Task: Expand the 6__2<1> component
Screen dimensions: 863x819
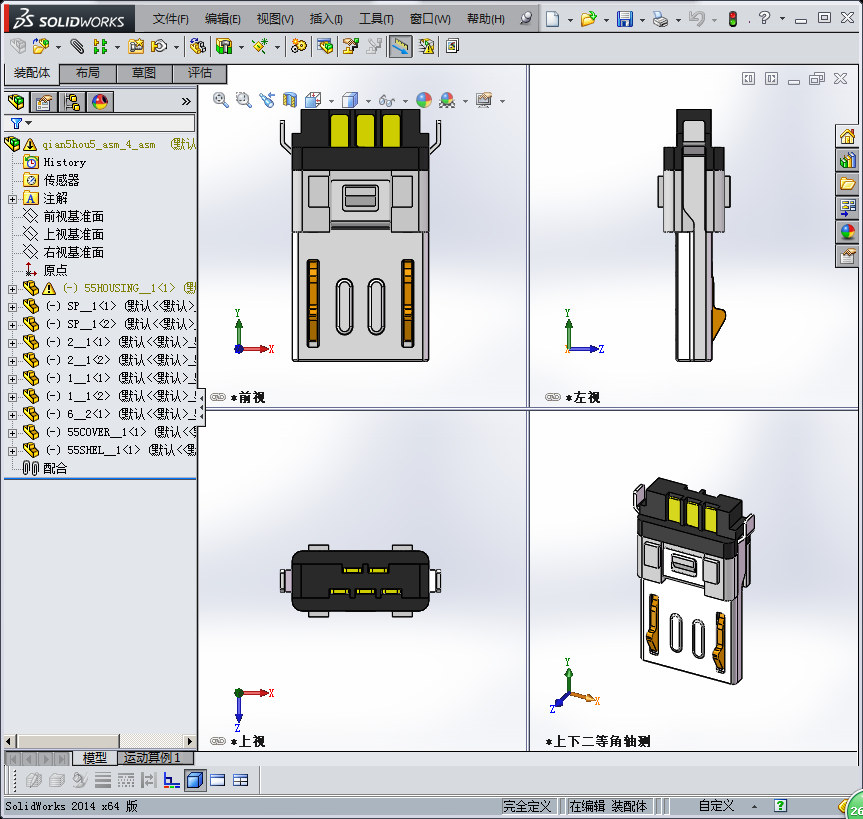Action: [x=12, y=415]
